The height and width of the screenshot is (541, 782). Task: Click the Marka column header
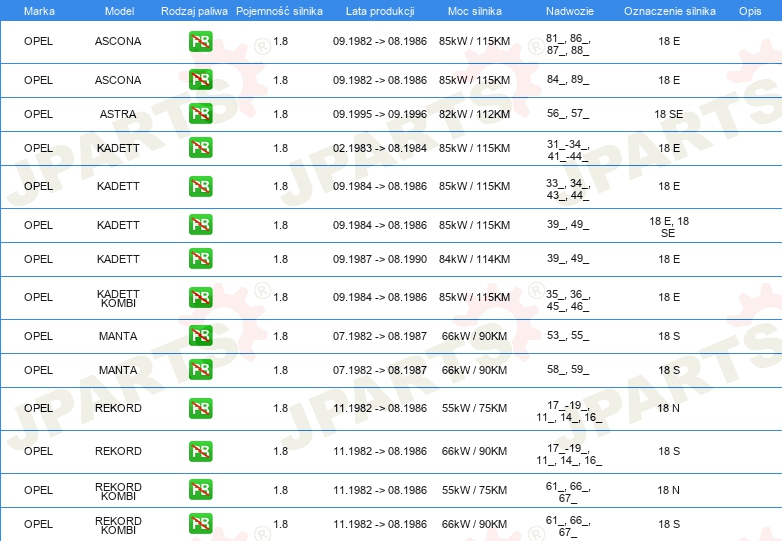[x=39, y=11]
